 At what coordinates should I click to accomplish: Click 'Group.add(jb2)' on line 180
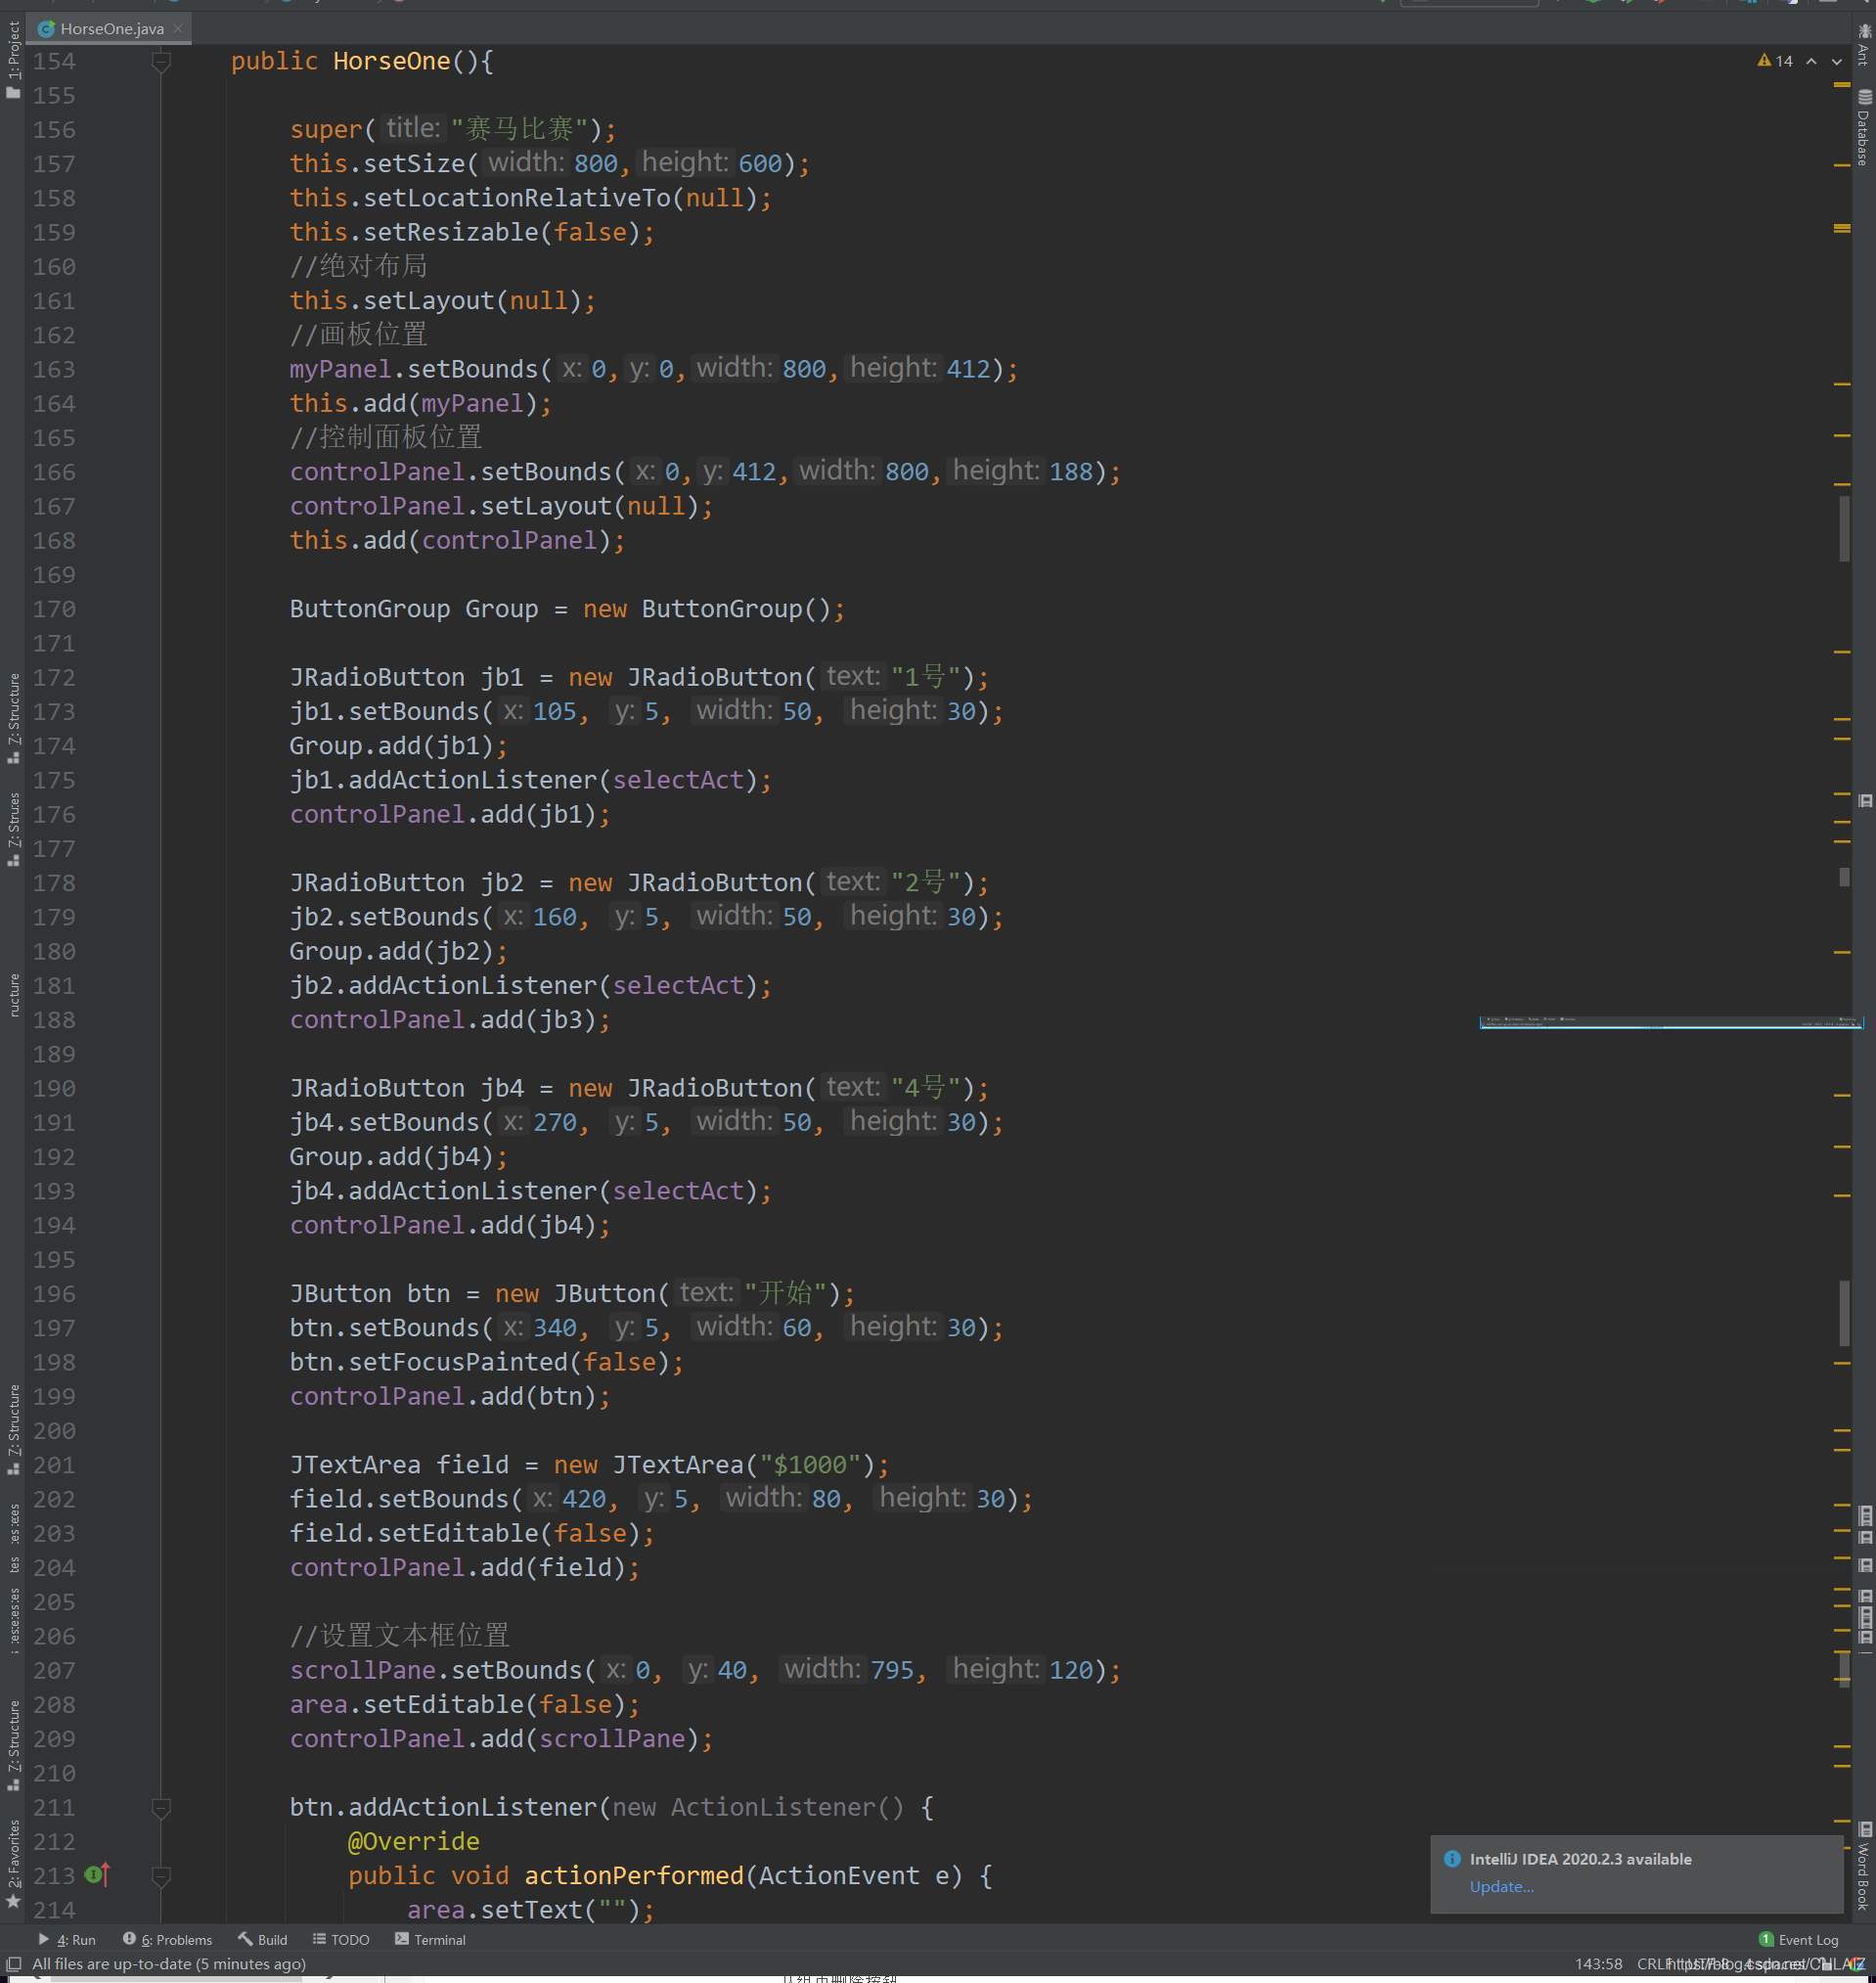[x=392, y=951]
